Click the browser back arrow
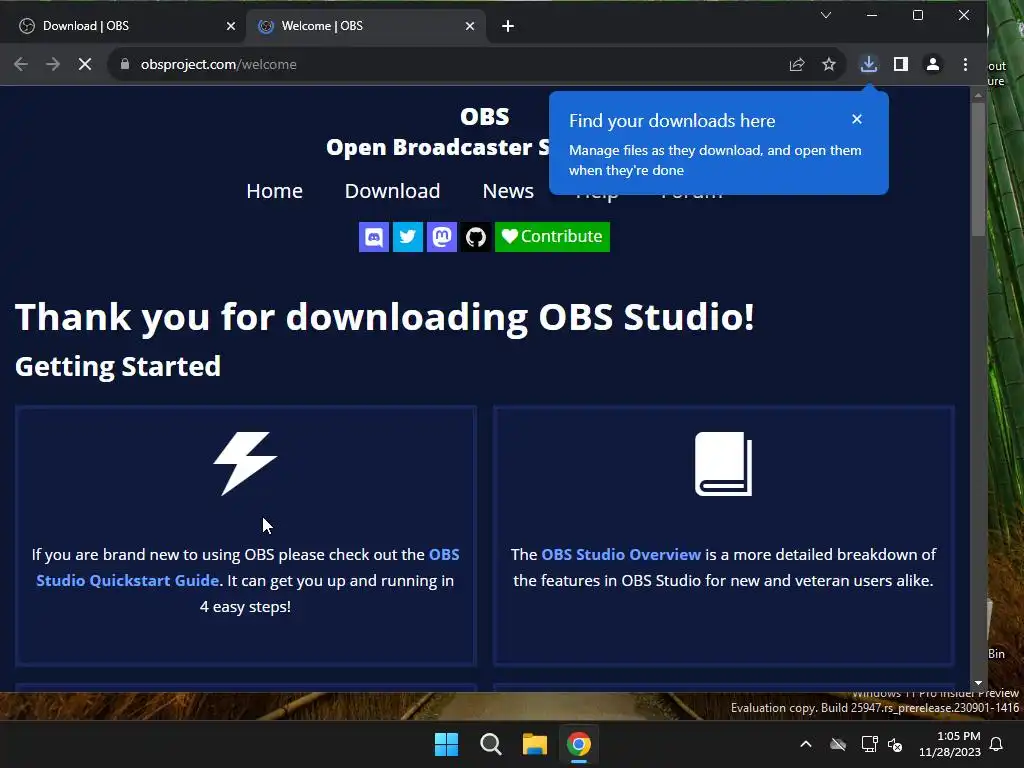This screenshot has height=768, width=1024. [x=21, y=64]
